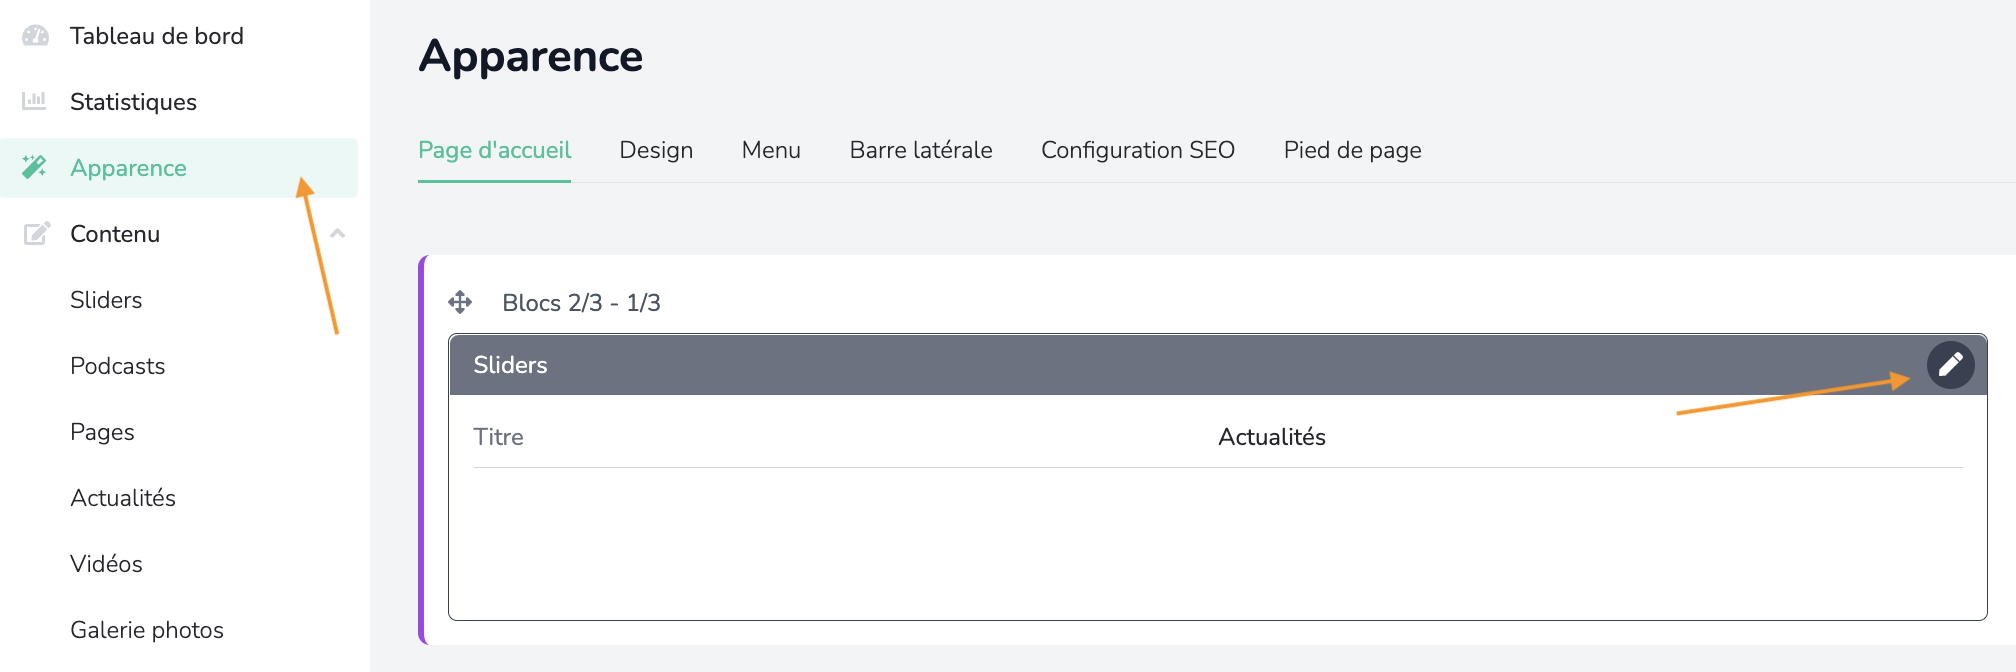
Task: Click the Tableau de bord gauge icon
Action: click(35, 36)
